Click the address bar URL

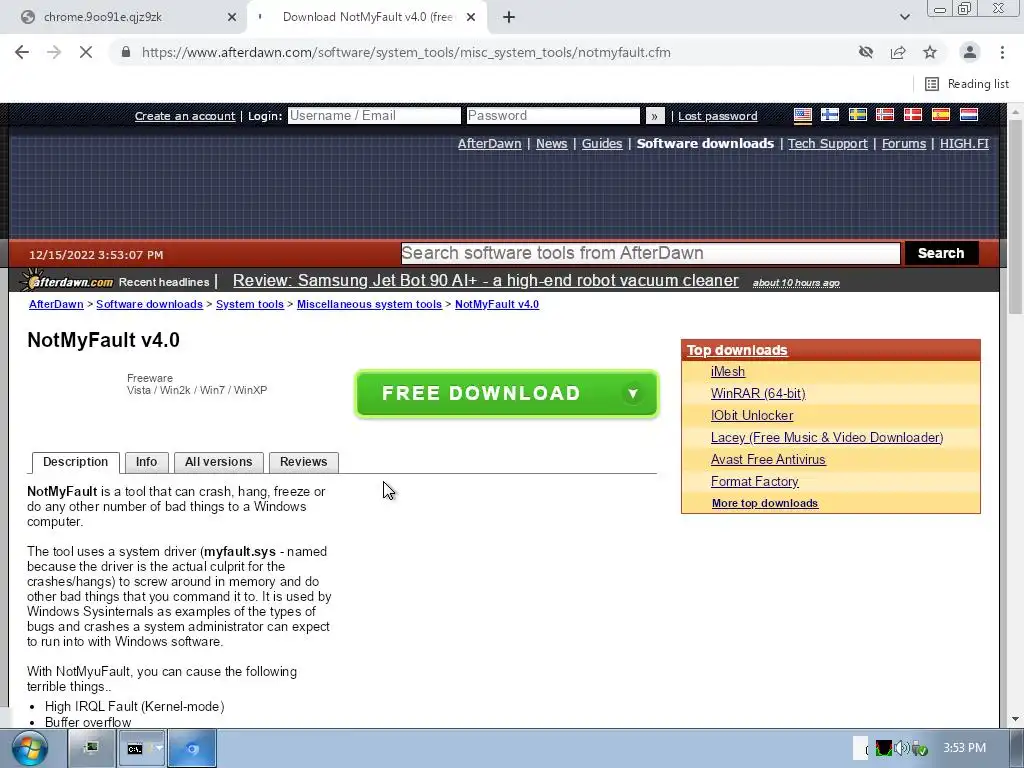click(x=406, y=52)
